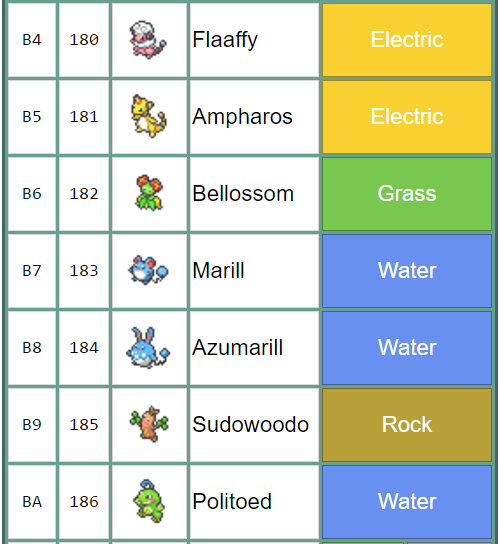Select Grass type badge for Bellossom

click(x=407, y=194)
